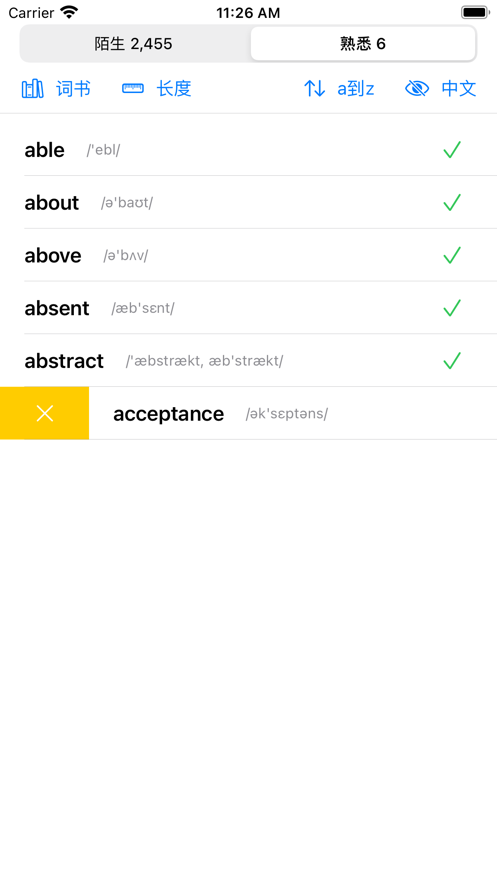Tap the Wi-Fi icon in status bar
Screen dimensions: 497x883
(x=69, y=12)
